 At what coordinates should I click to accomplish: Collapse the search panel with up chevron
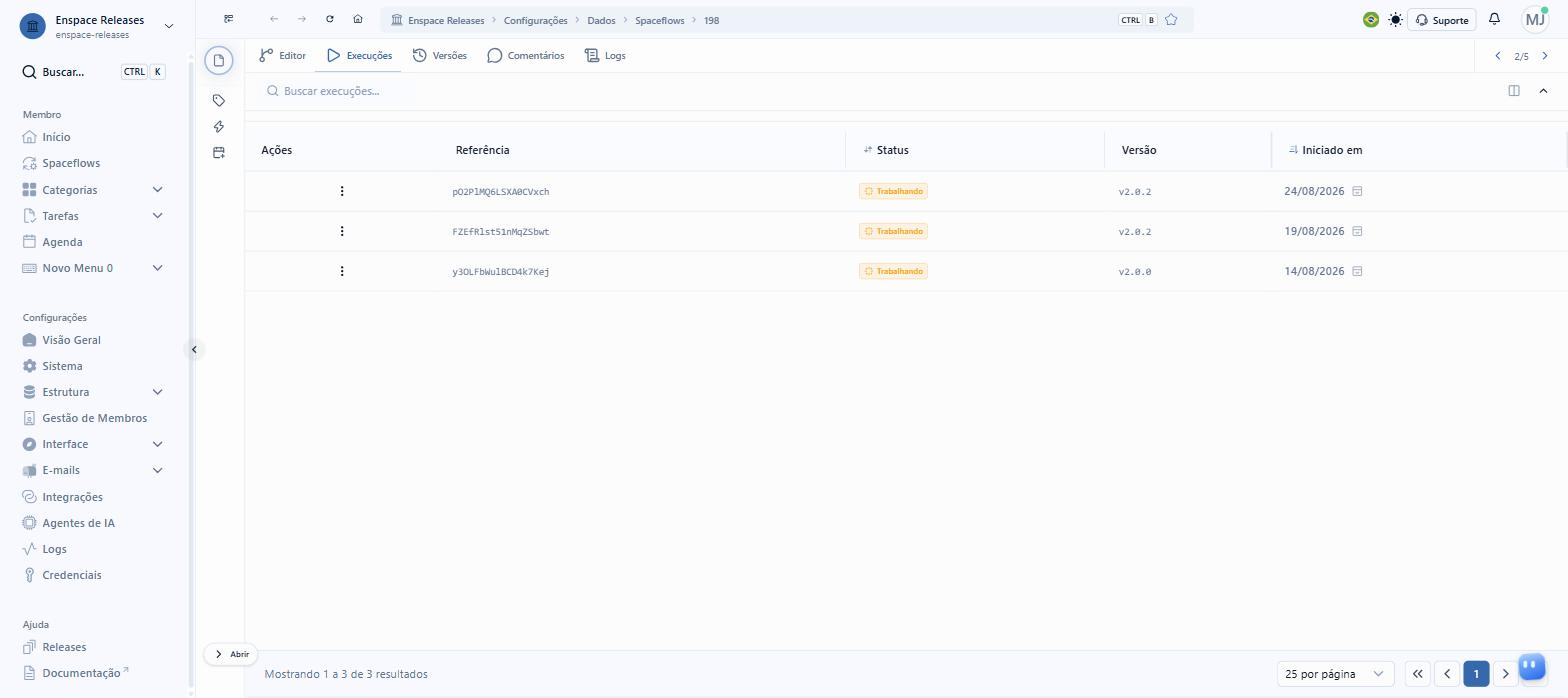[x=1543, y=91]
